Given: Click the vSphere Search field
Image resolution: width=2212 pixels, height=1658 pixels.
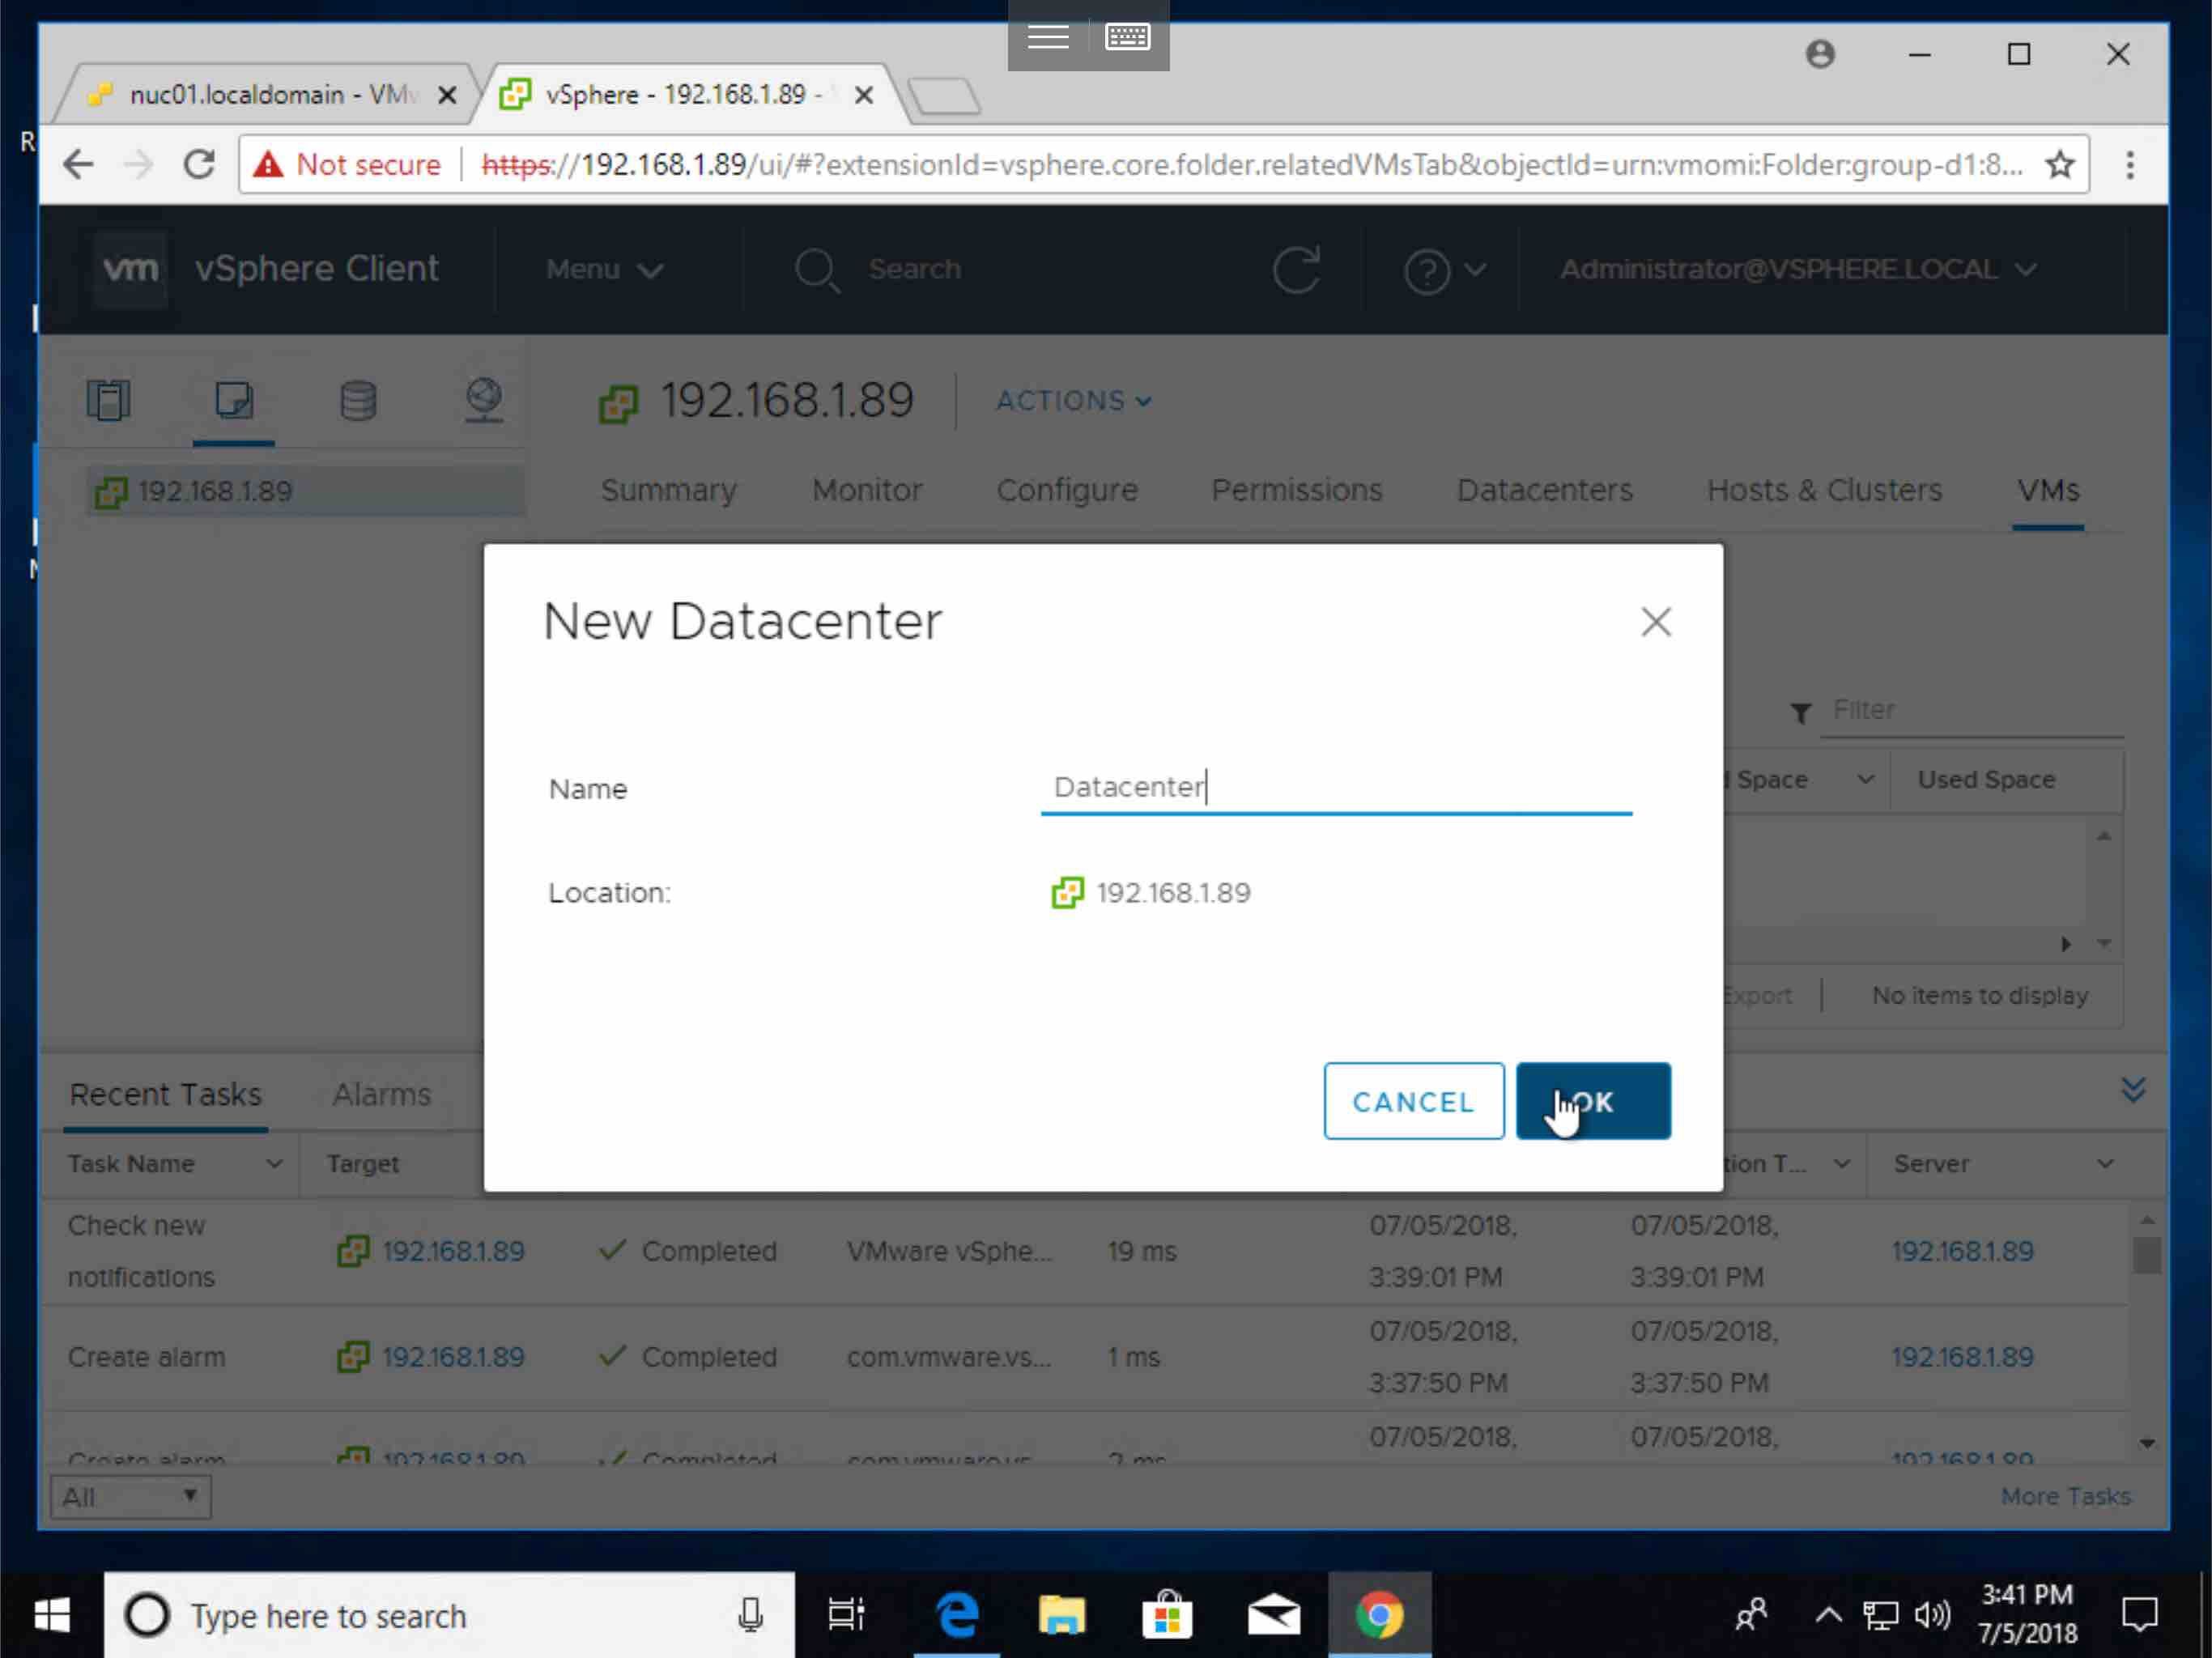Looking at the screenshot, I should click(x=914, y=269).
